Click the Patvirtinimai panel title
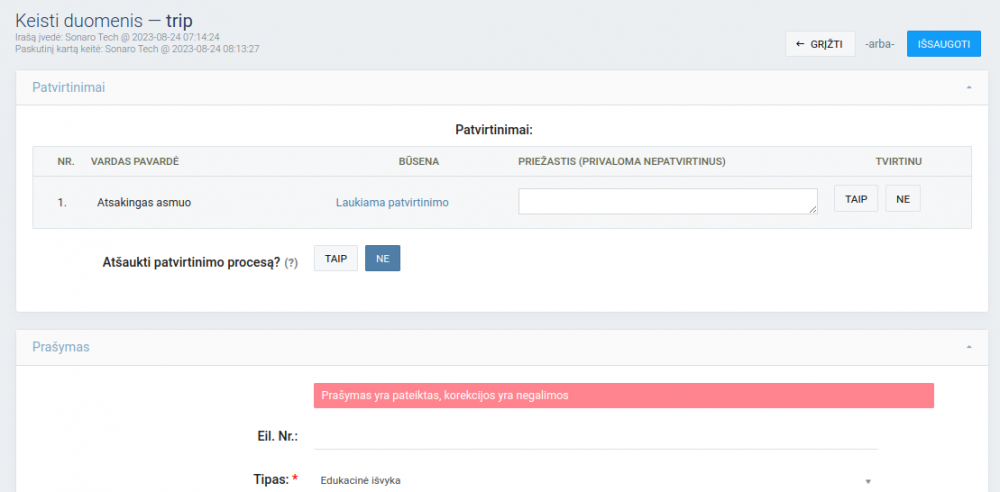The height and width of the screenshot is (492, 1000). [69, 88]
